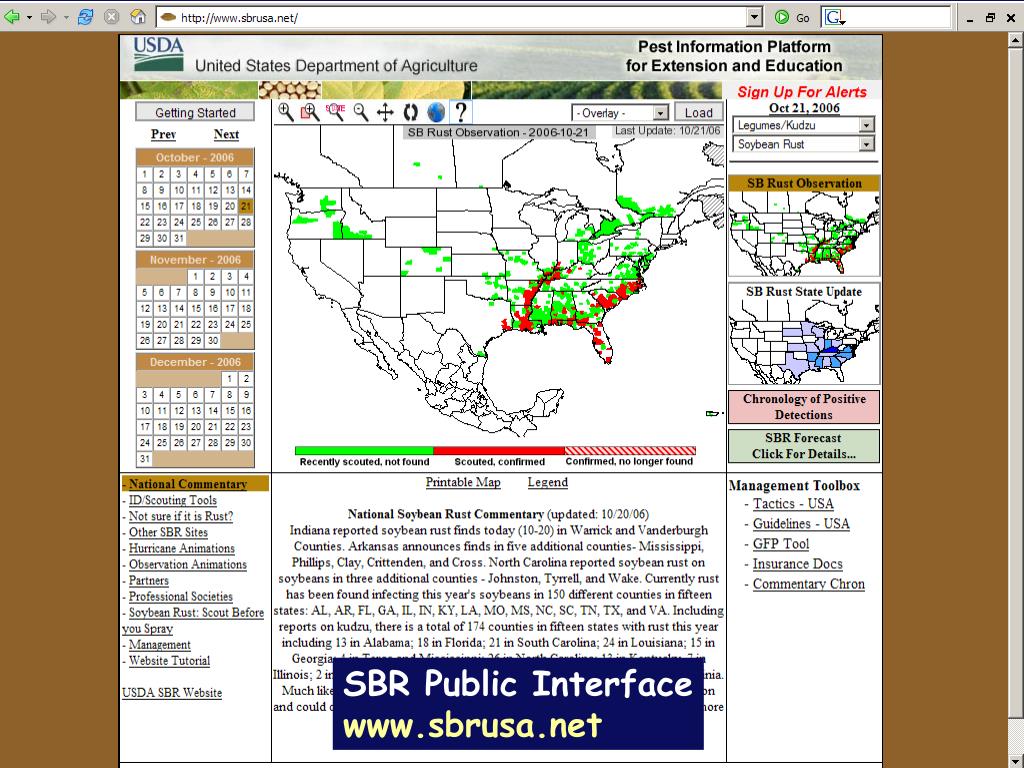The height and width of the screenshot is (768, 1024).
Task: Go to Next calendar months
Action: click(x=226, y=134)
